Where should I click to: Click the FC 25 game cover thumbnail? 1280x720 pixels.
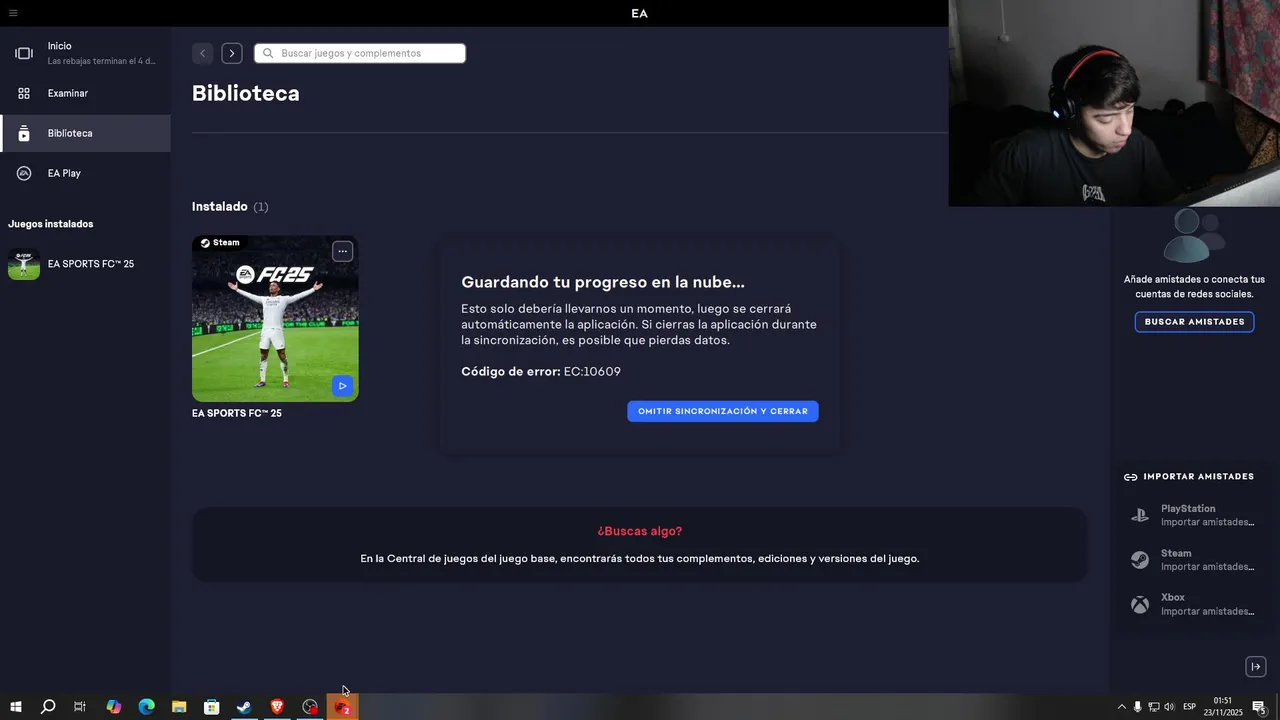[275, 318]
